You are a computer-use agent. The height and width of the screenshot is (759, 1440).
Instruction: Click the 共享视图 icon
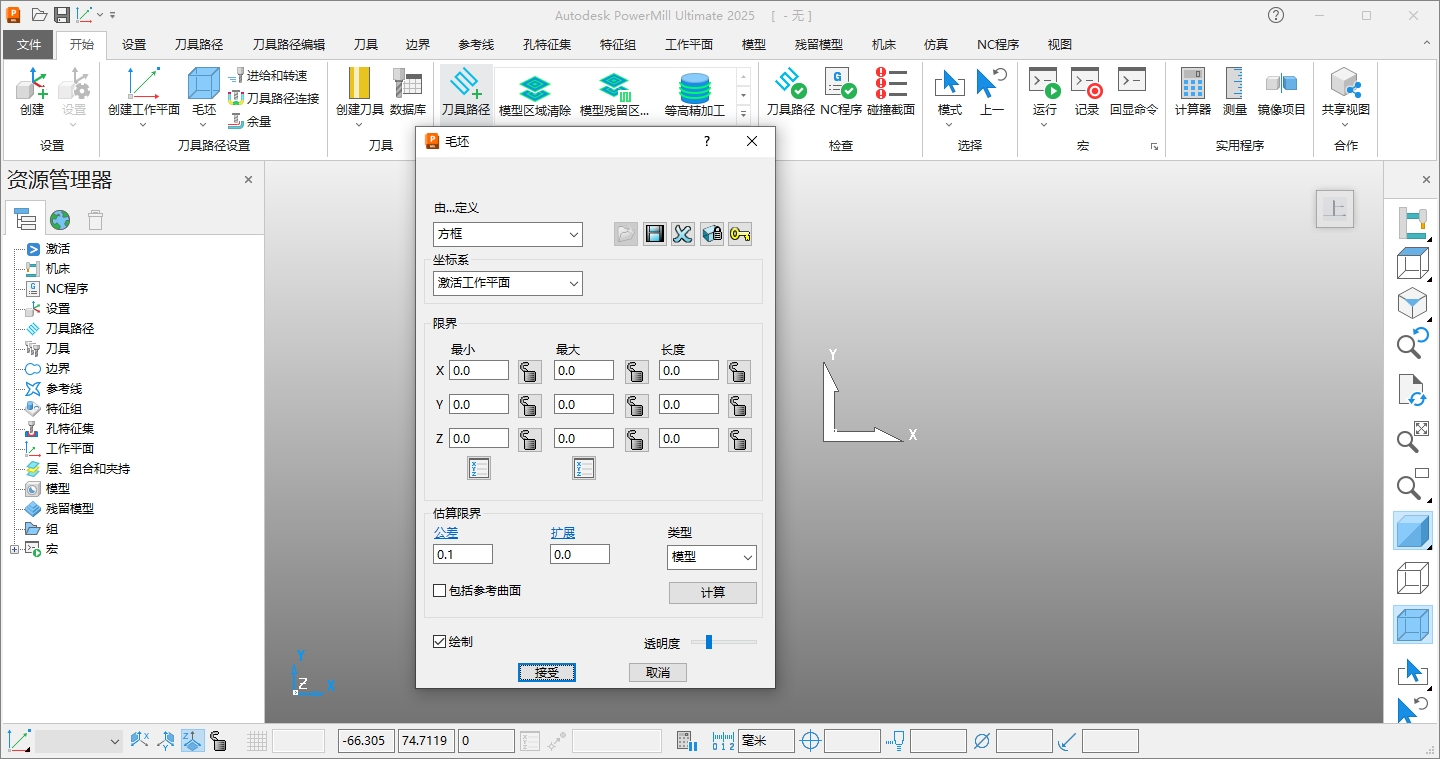click(x=1345, y=84)
